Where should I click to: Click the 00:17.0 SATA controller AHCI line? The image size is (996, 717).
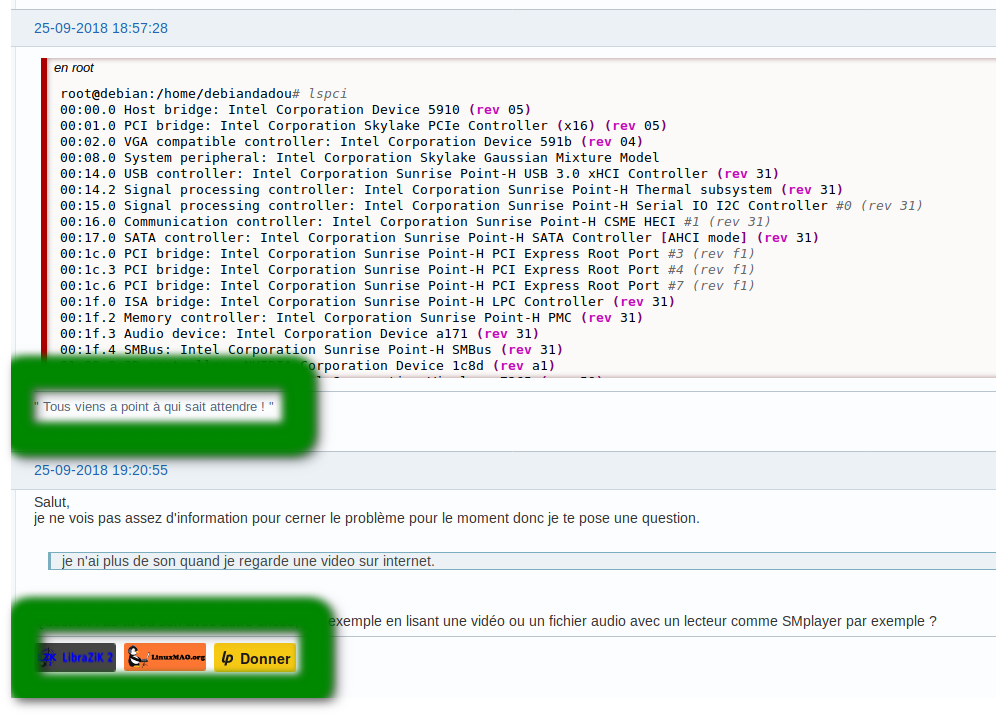pos(440,238)
